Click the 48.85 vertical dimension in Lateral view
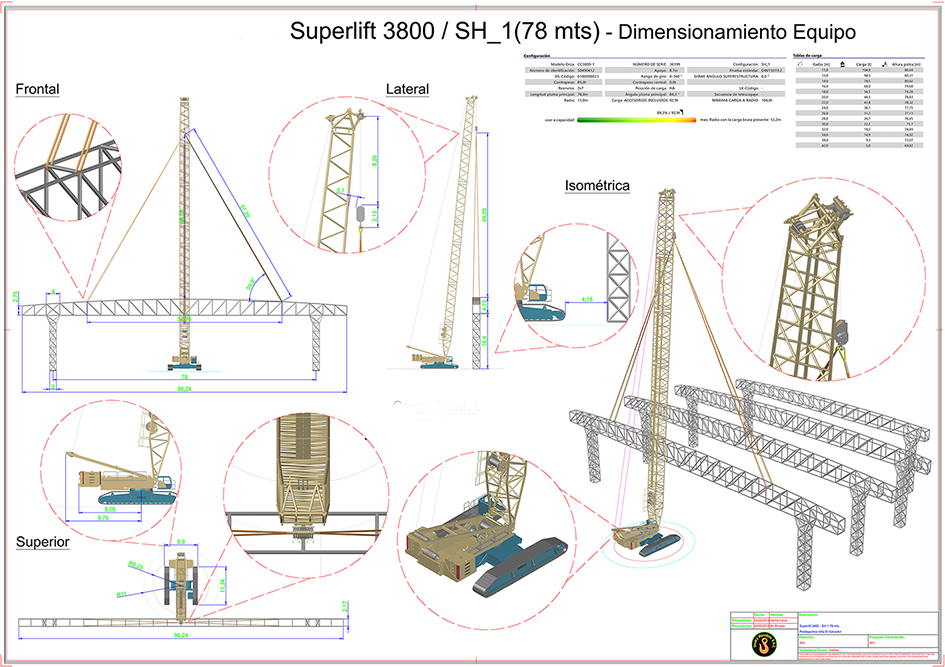 pos(485,216)
